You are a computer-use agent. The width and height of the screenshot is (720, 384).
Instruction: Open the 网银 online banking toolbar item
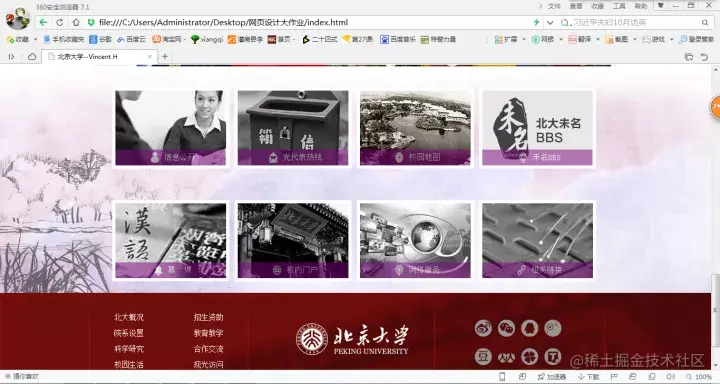click(543, 40)
